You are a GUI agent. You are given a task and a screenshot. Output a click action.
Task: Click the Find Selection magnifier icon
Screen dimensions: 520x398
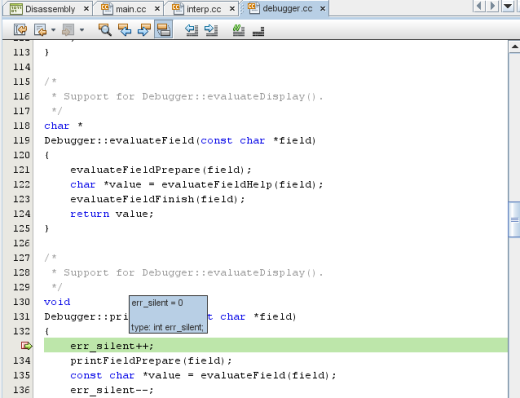[x=105, y=30]
